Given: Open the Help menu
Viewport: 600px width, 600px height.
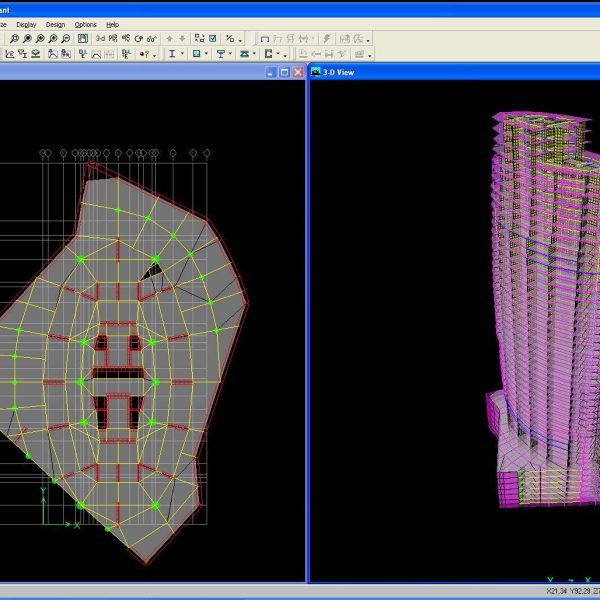Looking at the screenshot, I should [x=112, y=24].
